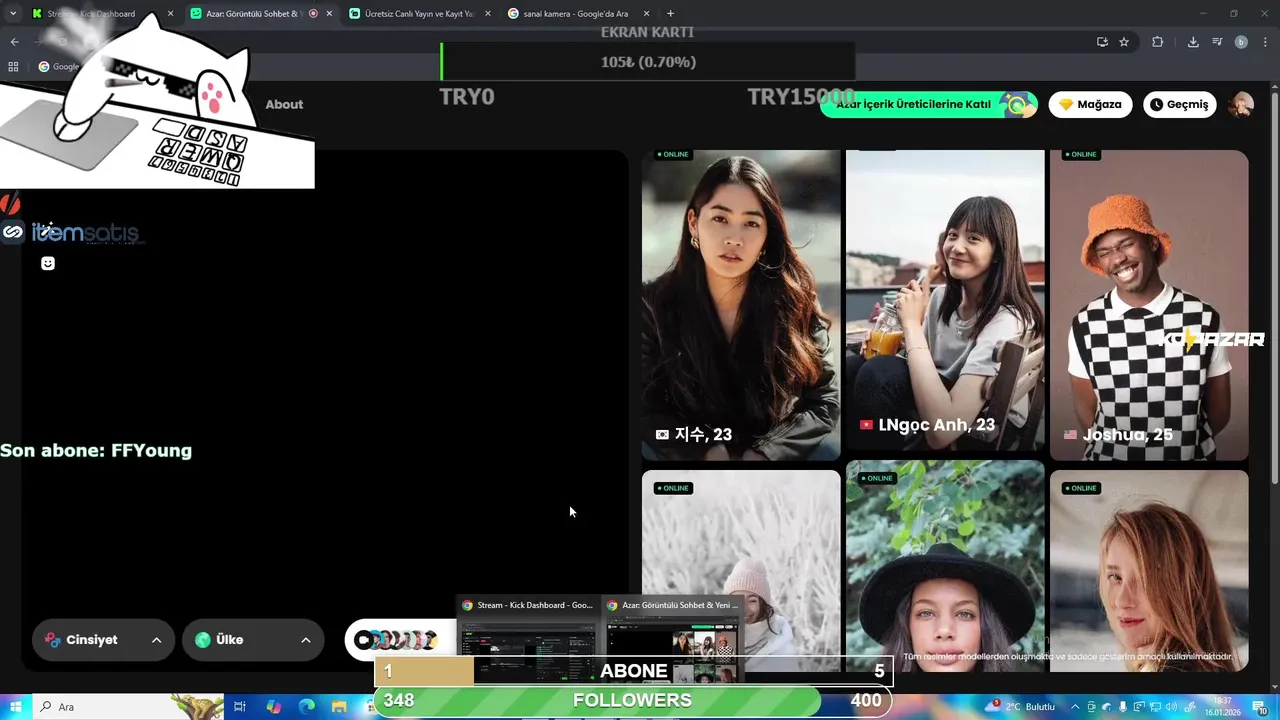Open the Chrome profile b avatar
This screenshot has height=720, width=1280.
click(x=1241, y=42)
